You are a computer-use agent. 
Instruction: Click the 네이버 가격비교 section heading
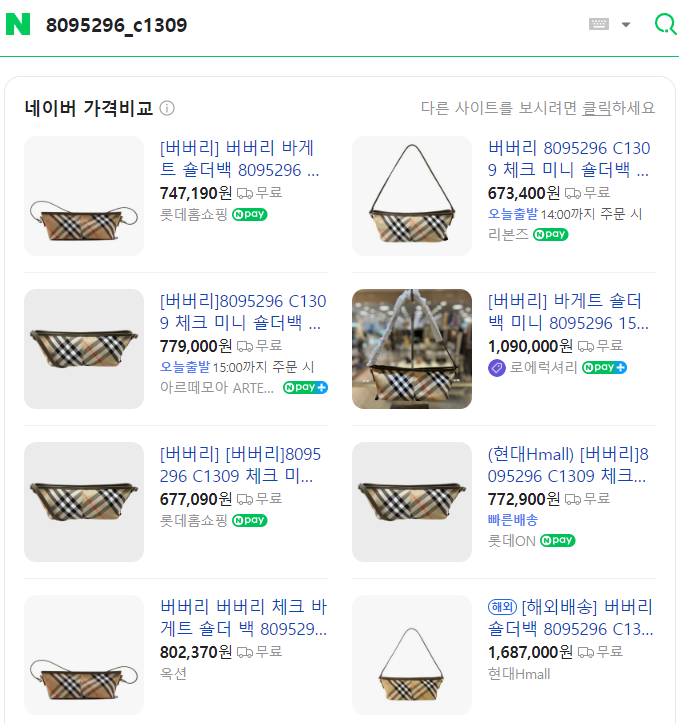[88, 108]
